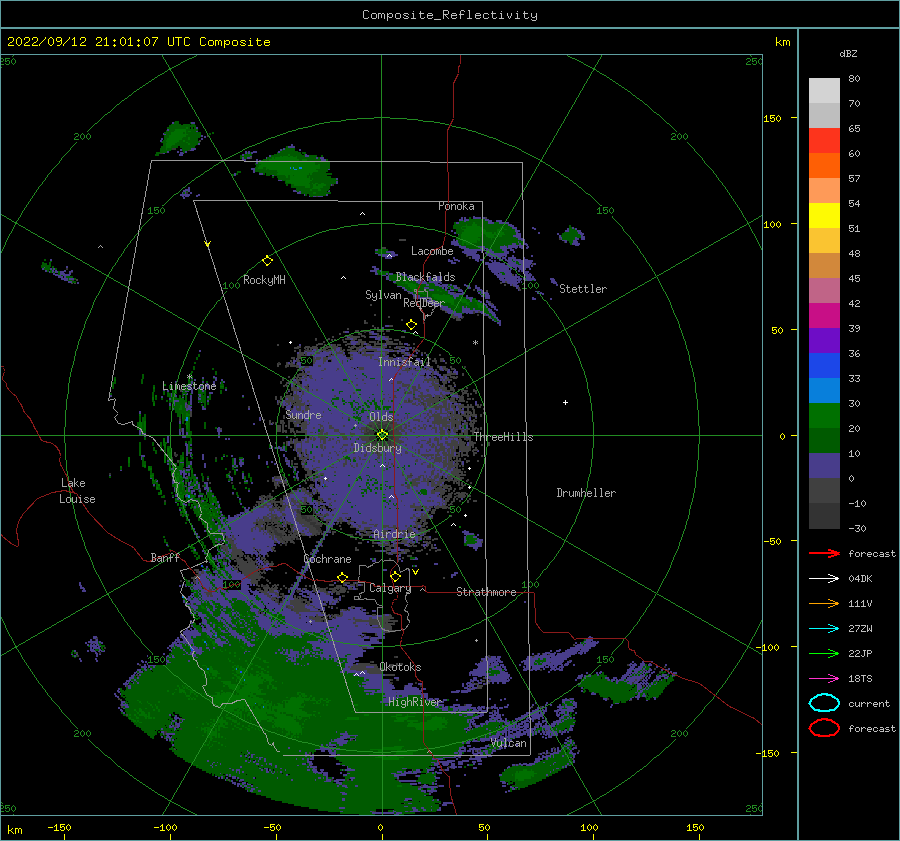The image size is (900, 841).
Task: Click the yellow diamond marker above Calgary
Action: click(395, 576)
